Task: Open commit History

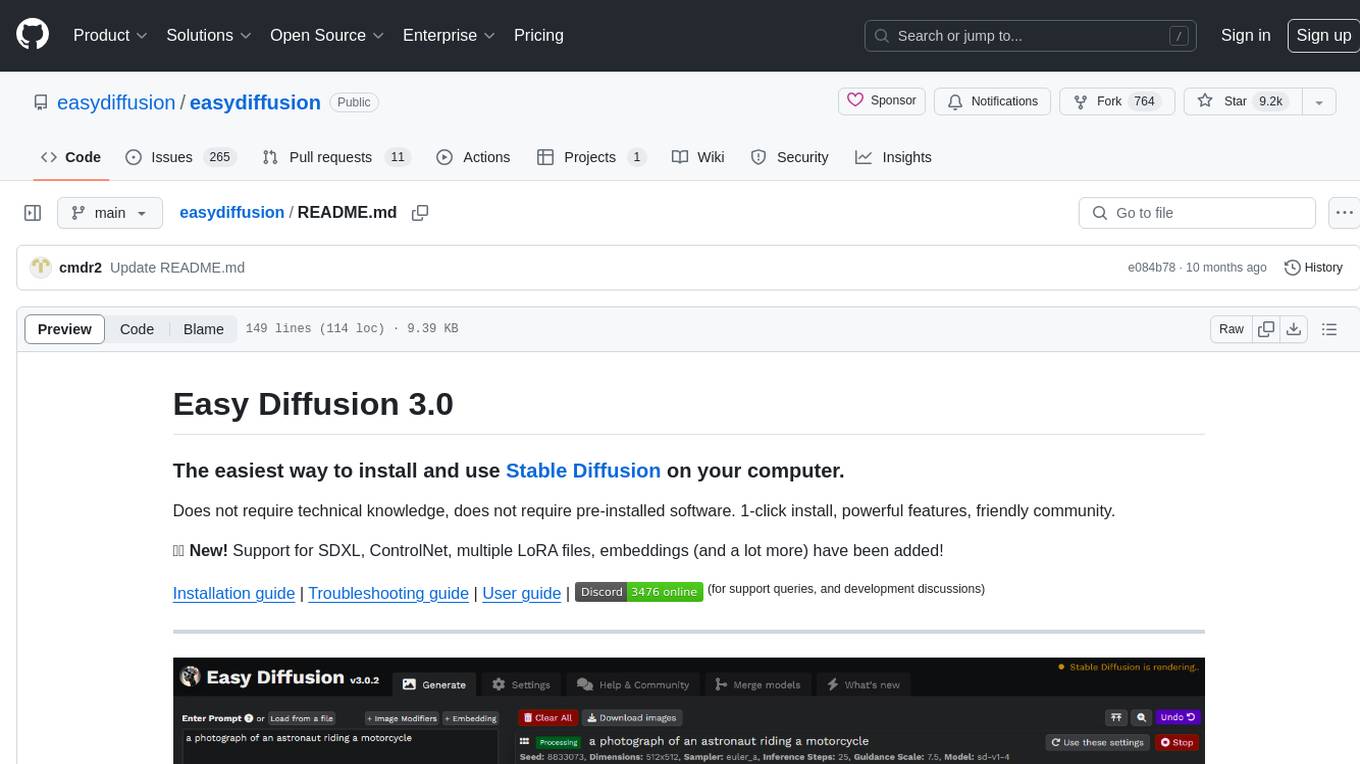Action: [1313, 267]
